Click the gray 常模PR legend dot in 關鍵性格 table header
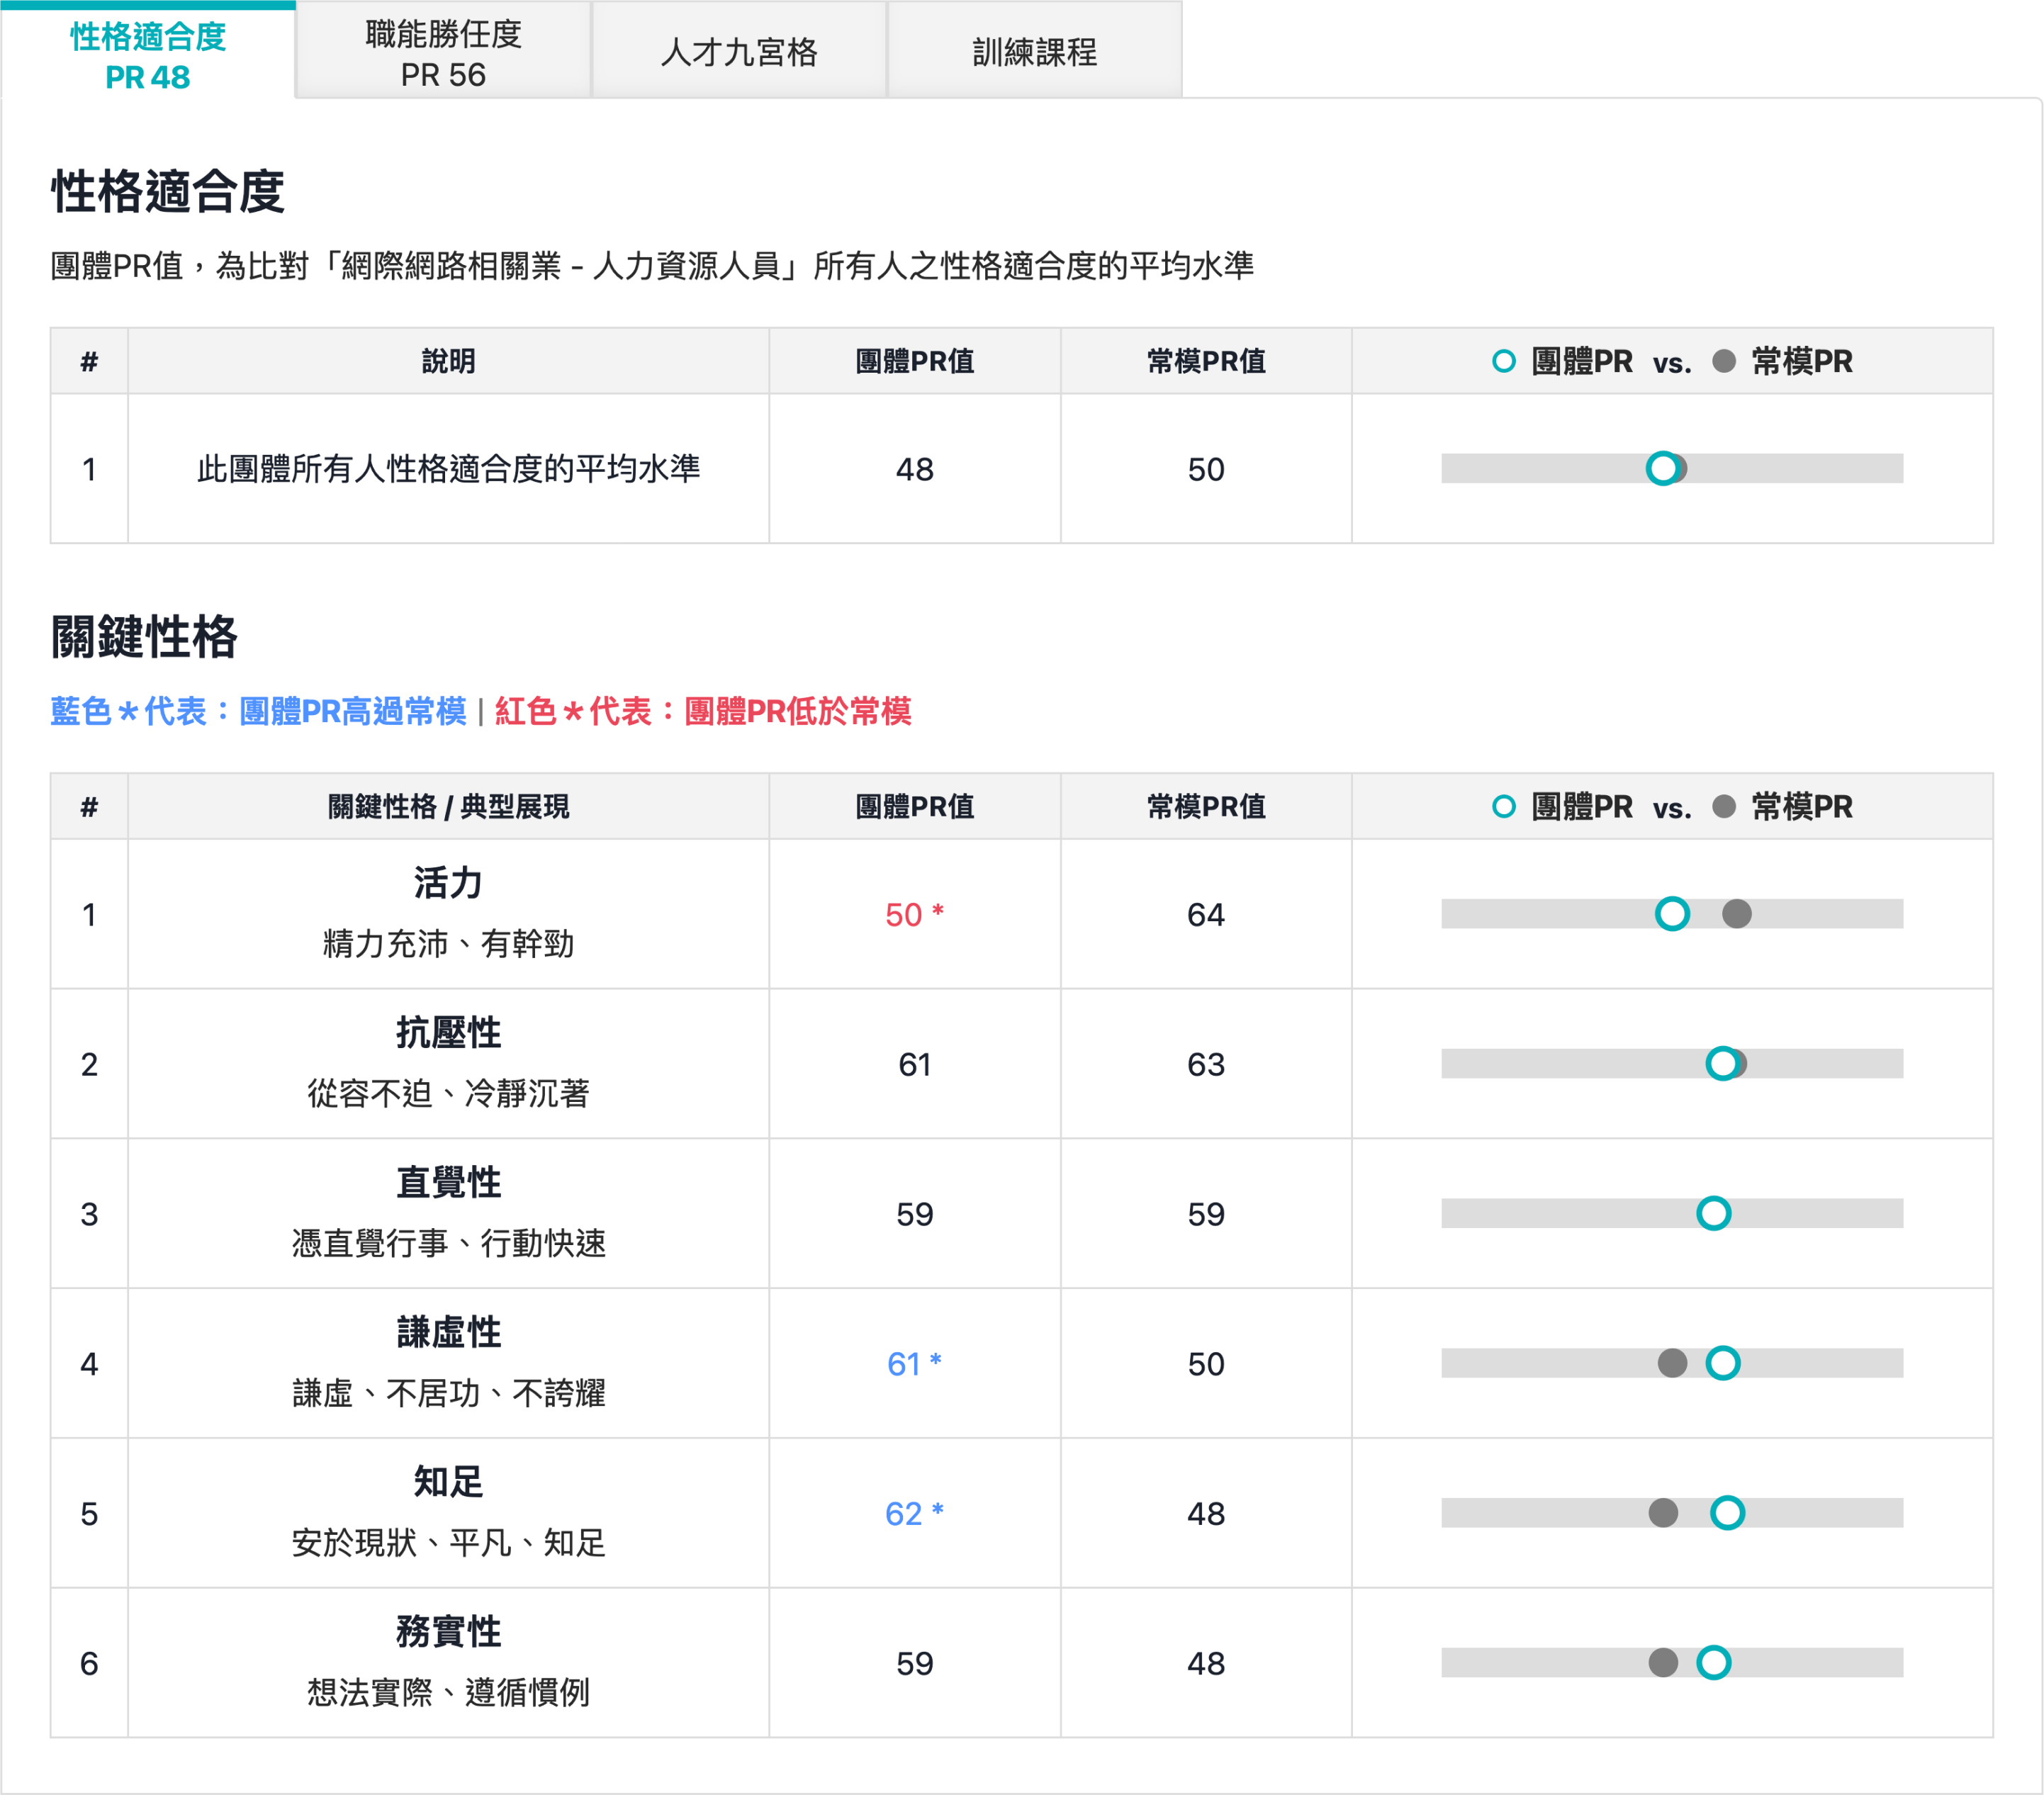The height and width of the screenshot is (1795, 2044). (x=1723, y=806)
